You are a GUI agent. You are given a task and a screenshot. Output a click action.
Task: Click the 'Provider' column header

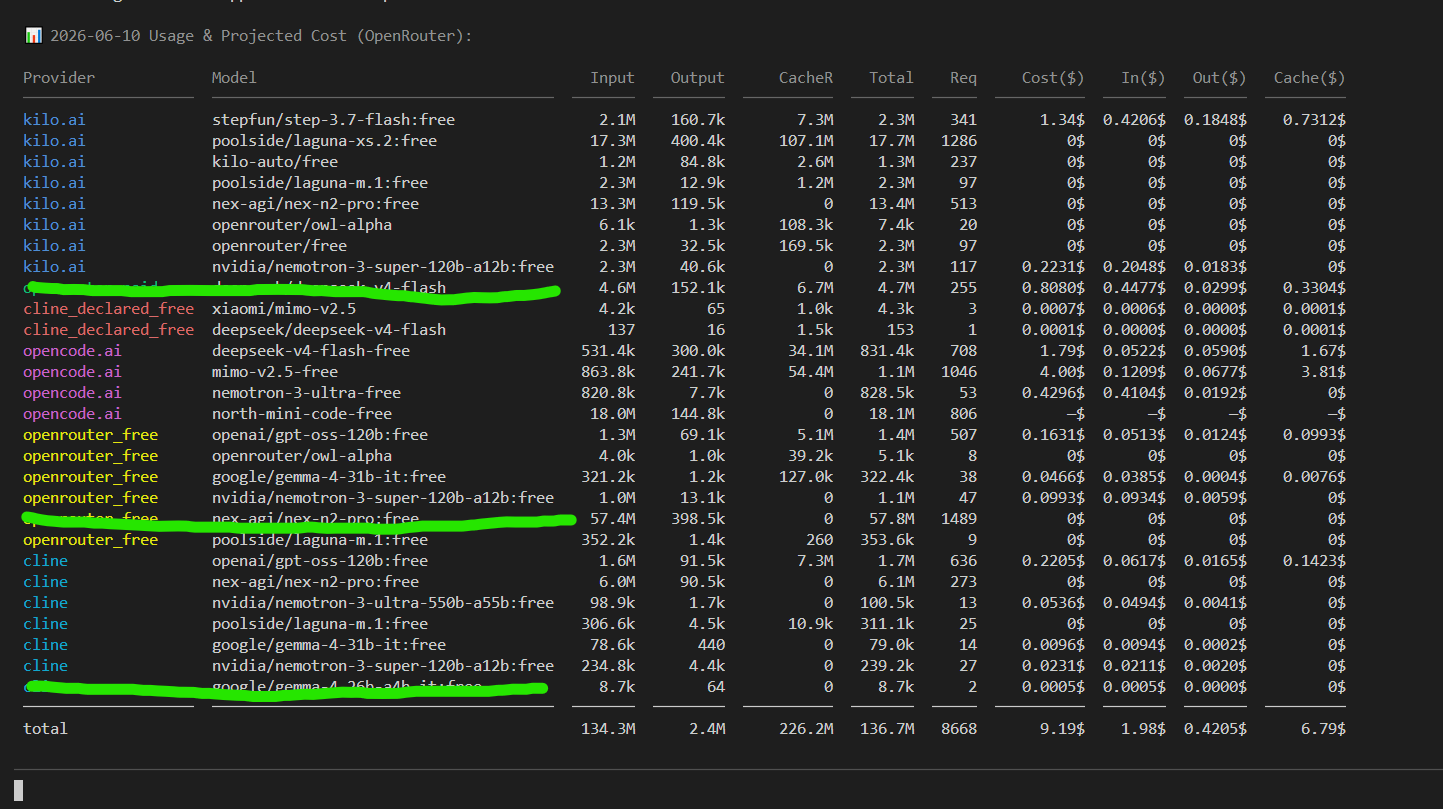[59, 78]
